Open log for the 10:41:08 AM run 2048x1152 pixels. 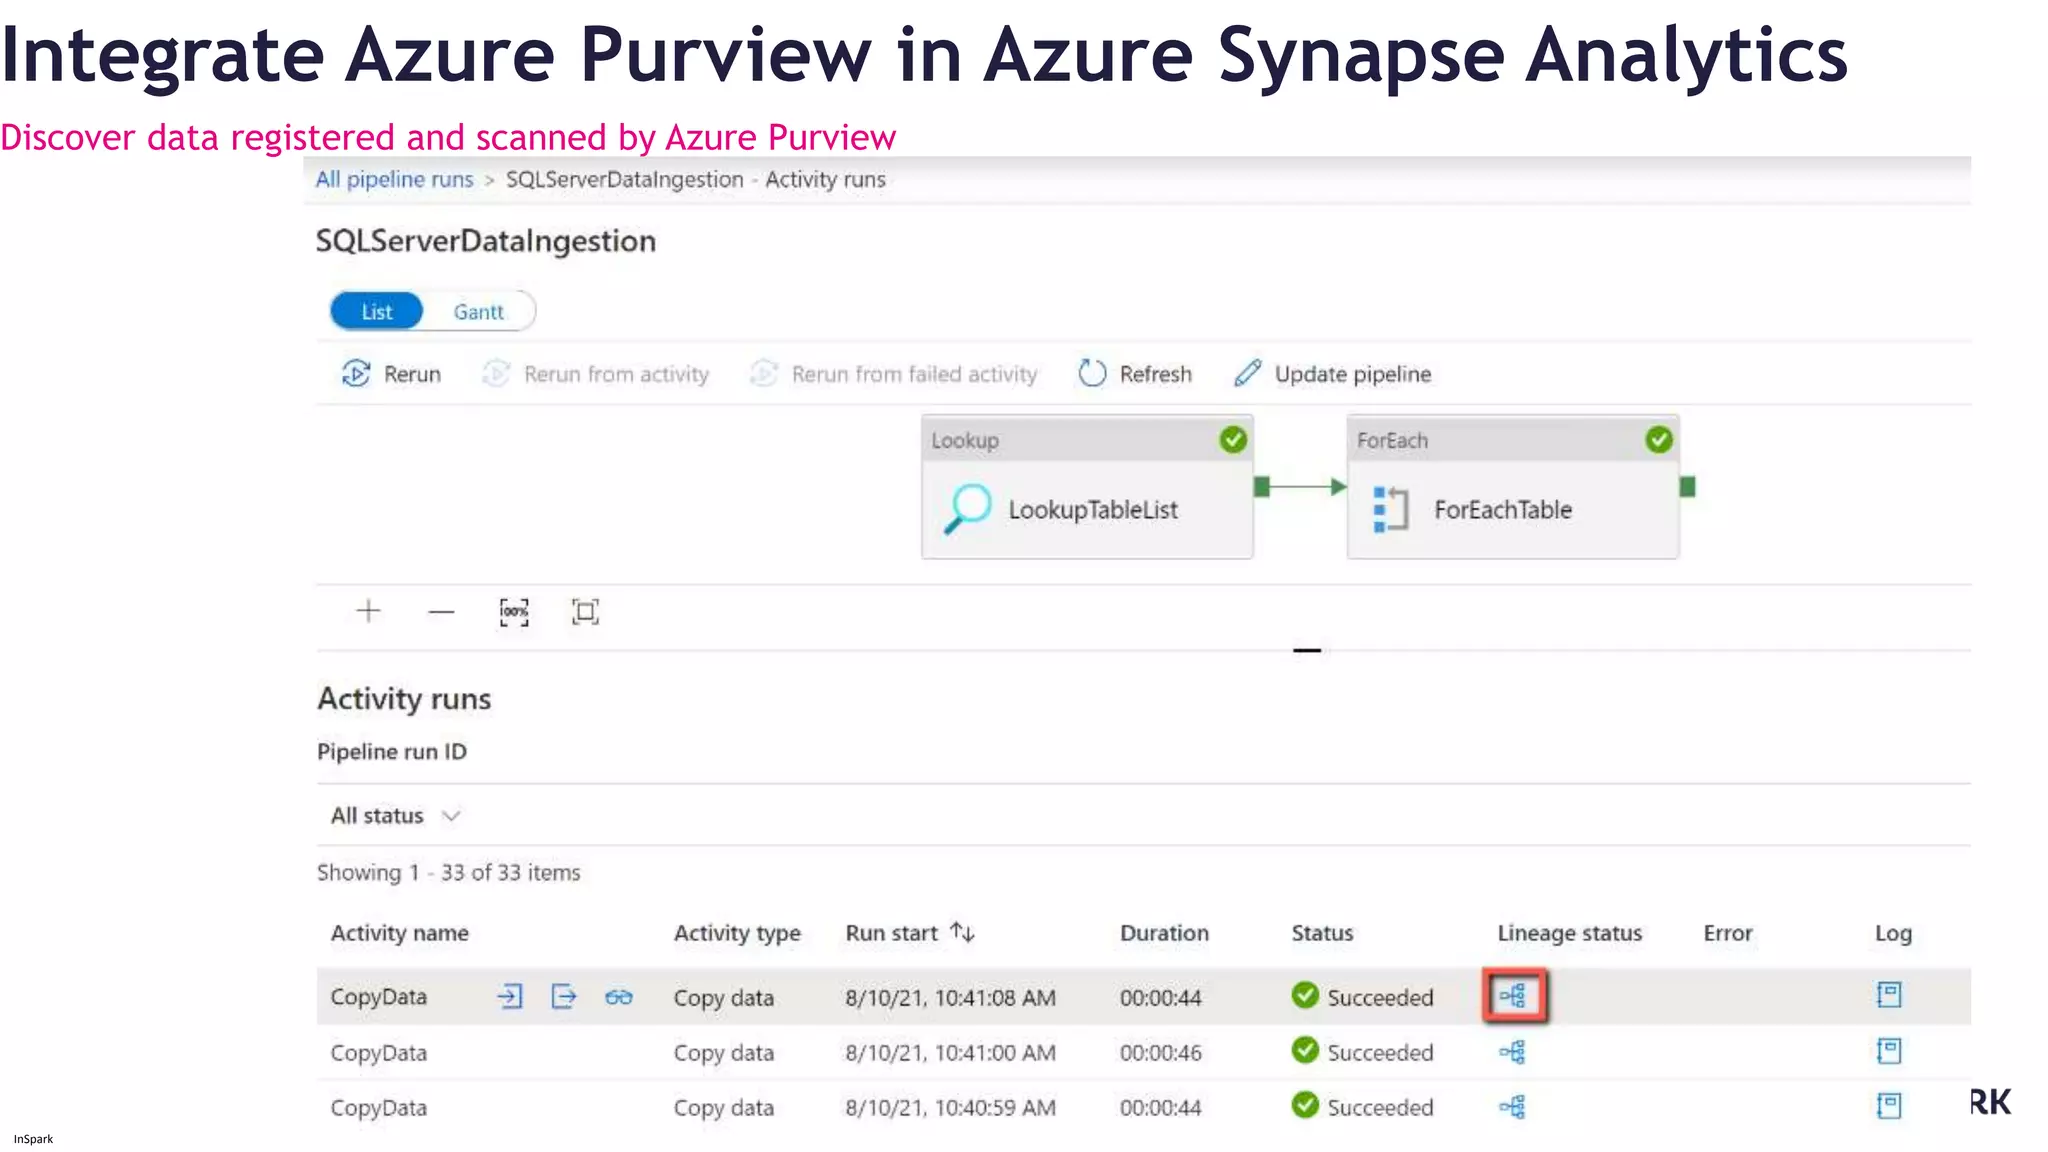point(1889,995)
